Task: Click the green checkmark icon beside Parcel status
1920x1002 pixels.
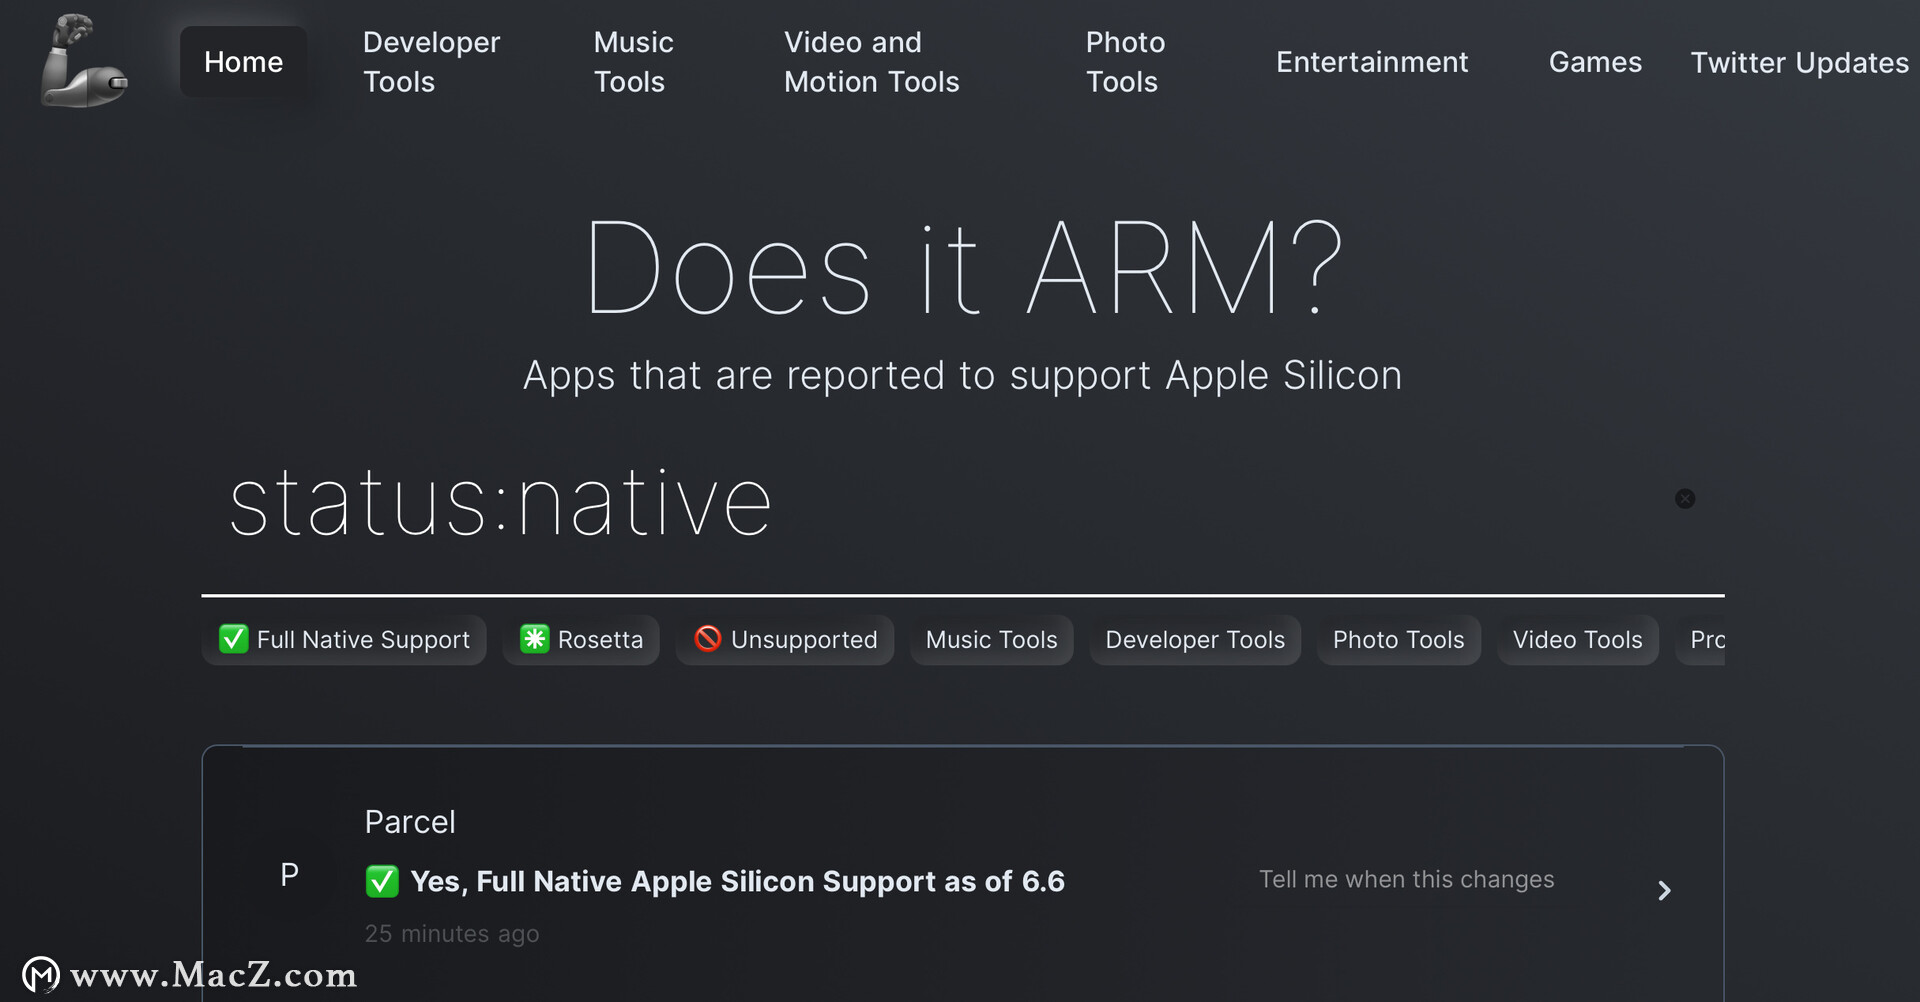Action: click(382, 881)
